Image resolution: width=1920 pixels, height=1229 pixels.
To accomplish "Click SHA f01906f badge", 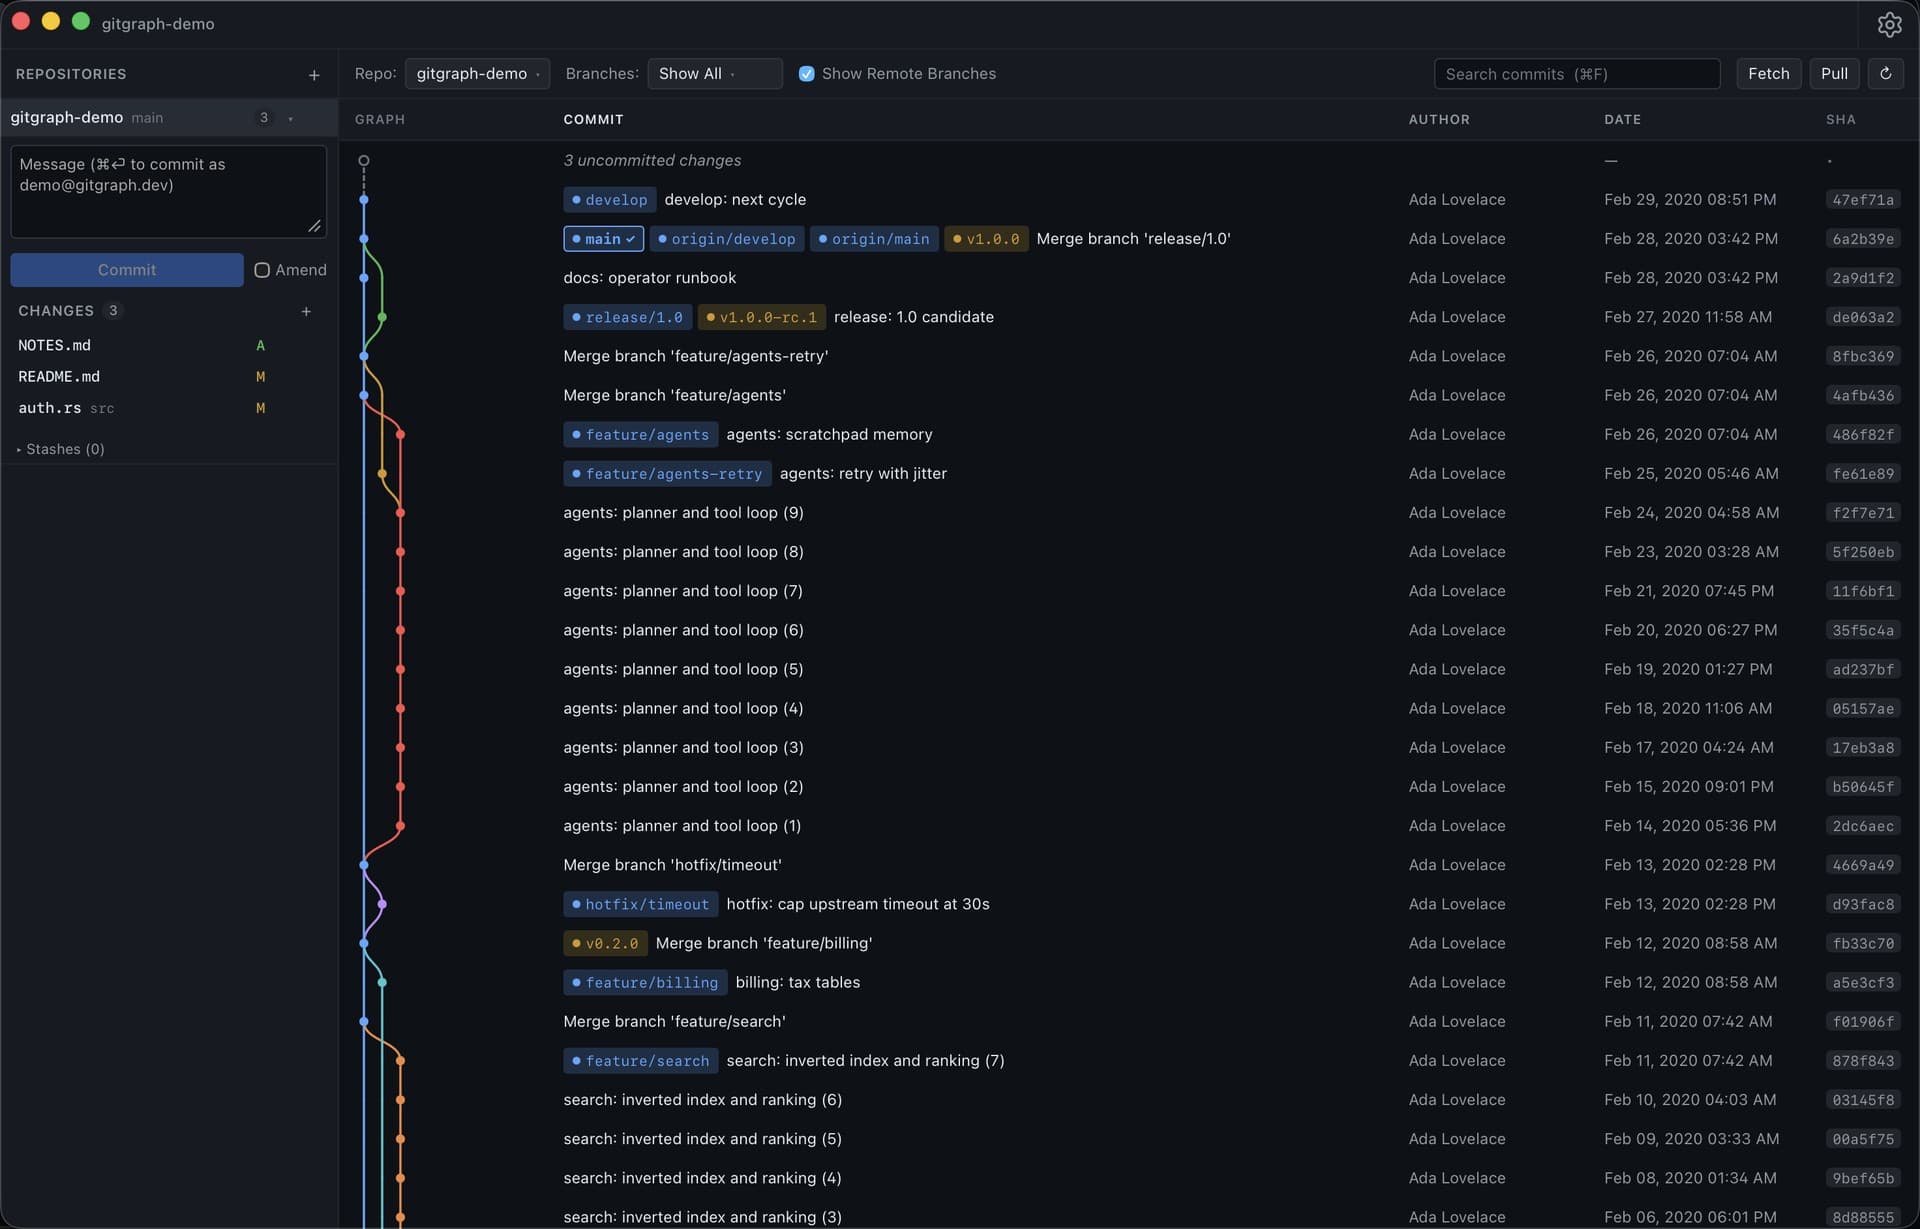I will coord(1862,1022).
